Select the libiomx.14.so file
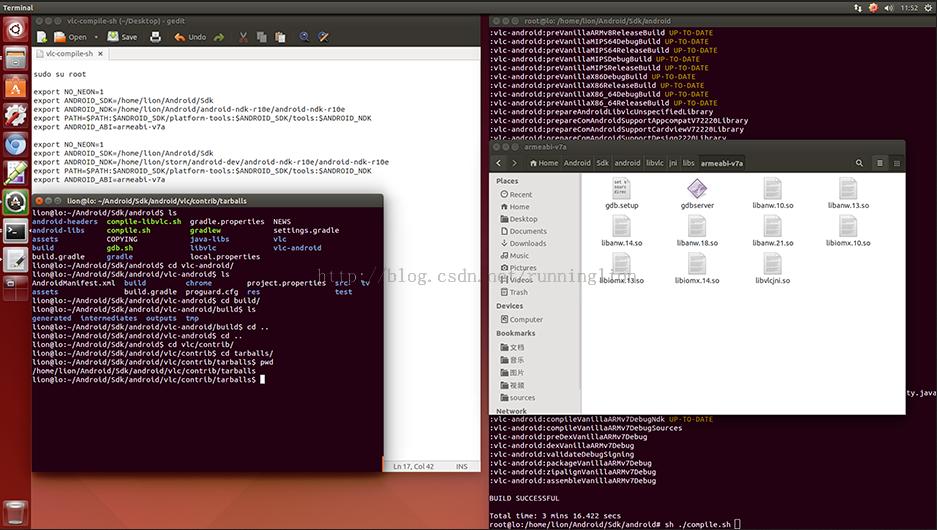937x530 pixels. pos(697,268)
